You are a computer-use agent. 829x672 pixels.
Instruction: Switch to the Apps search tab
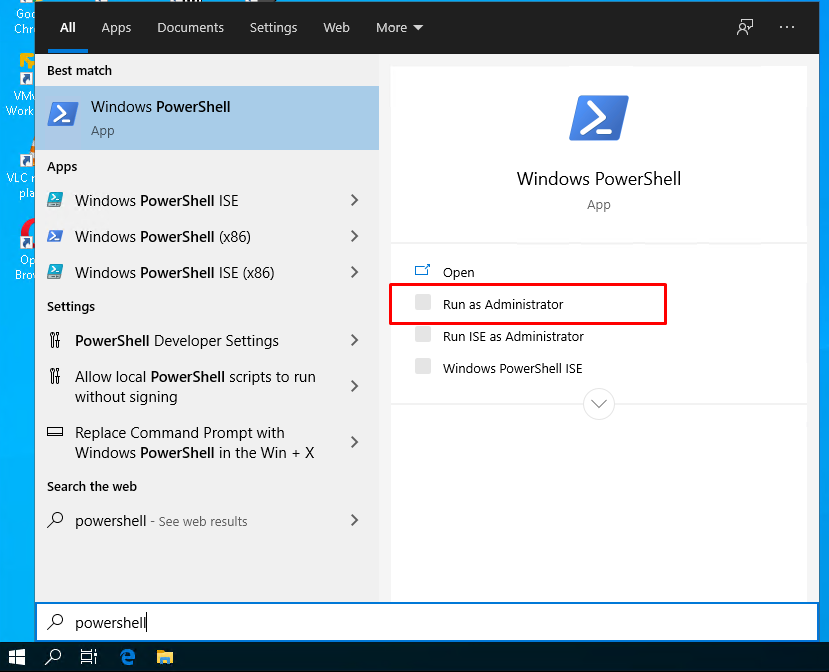coord(116,27)
